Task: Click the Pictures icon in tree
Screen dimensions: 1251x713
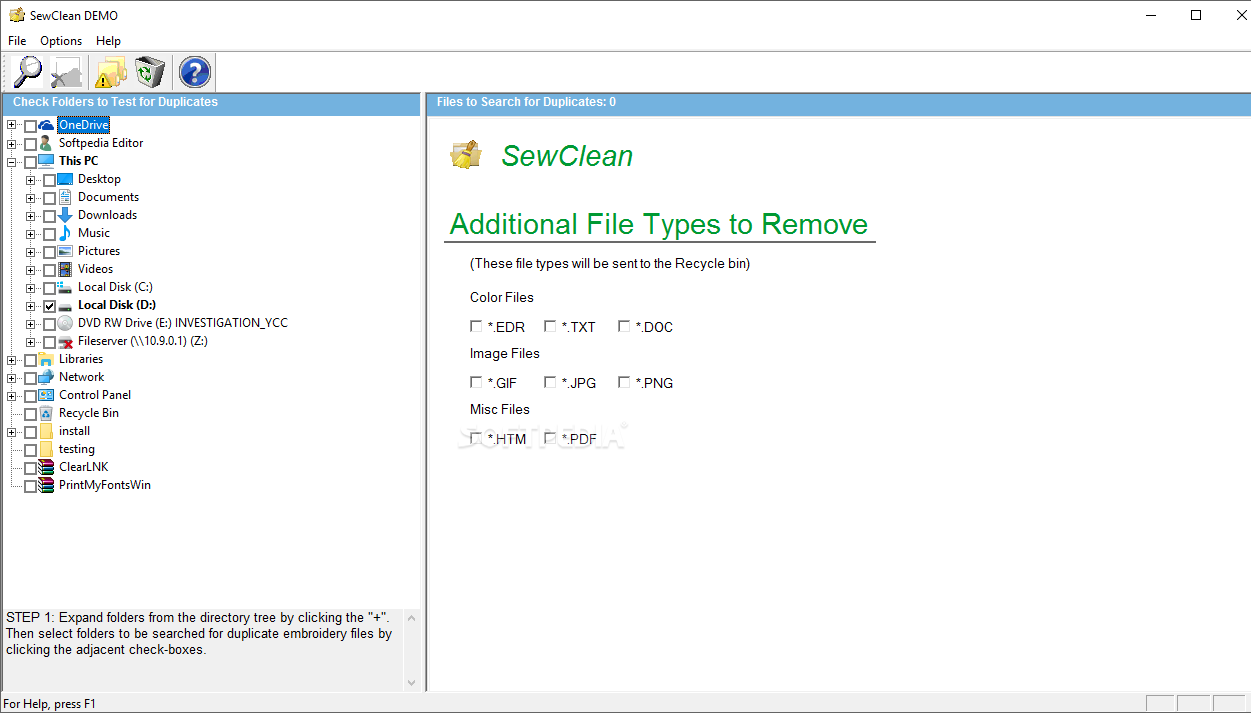Action: [x=65, y=251]
